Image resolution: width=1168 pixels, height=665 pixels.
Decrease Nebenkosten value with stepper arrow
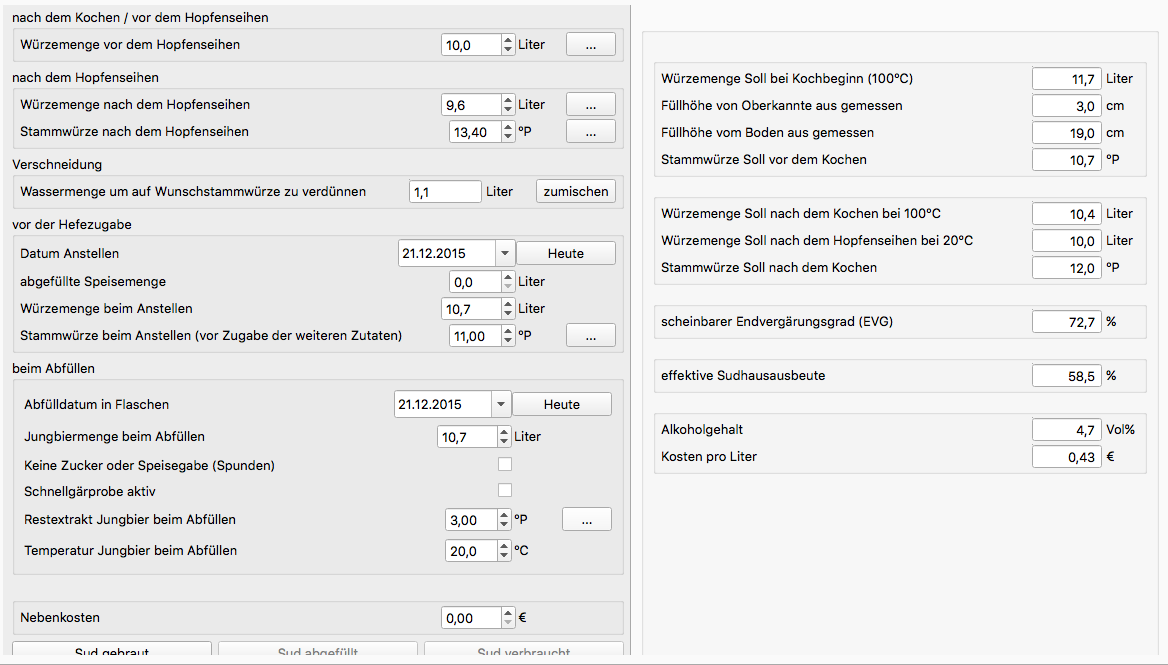coord(508,623)
